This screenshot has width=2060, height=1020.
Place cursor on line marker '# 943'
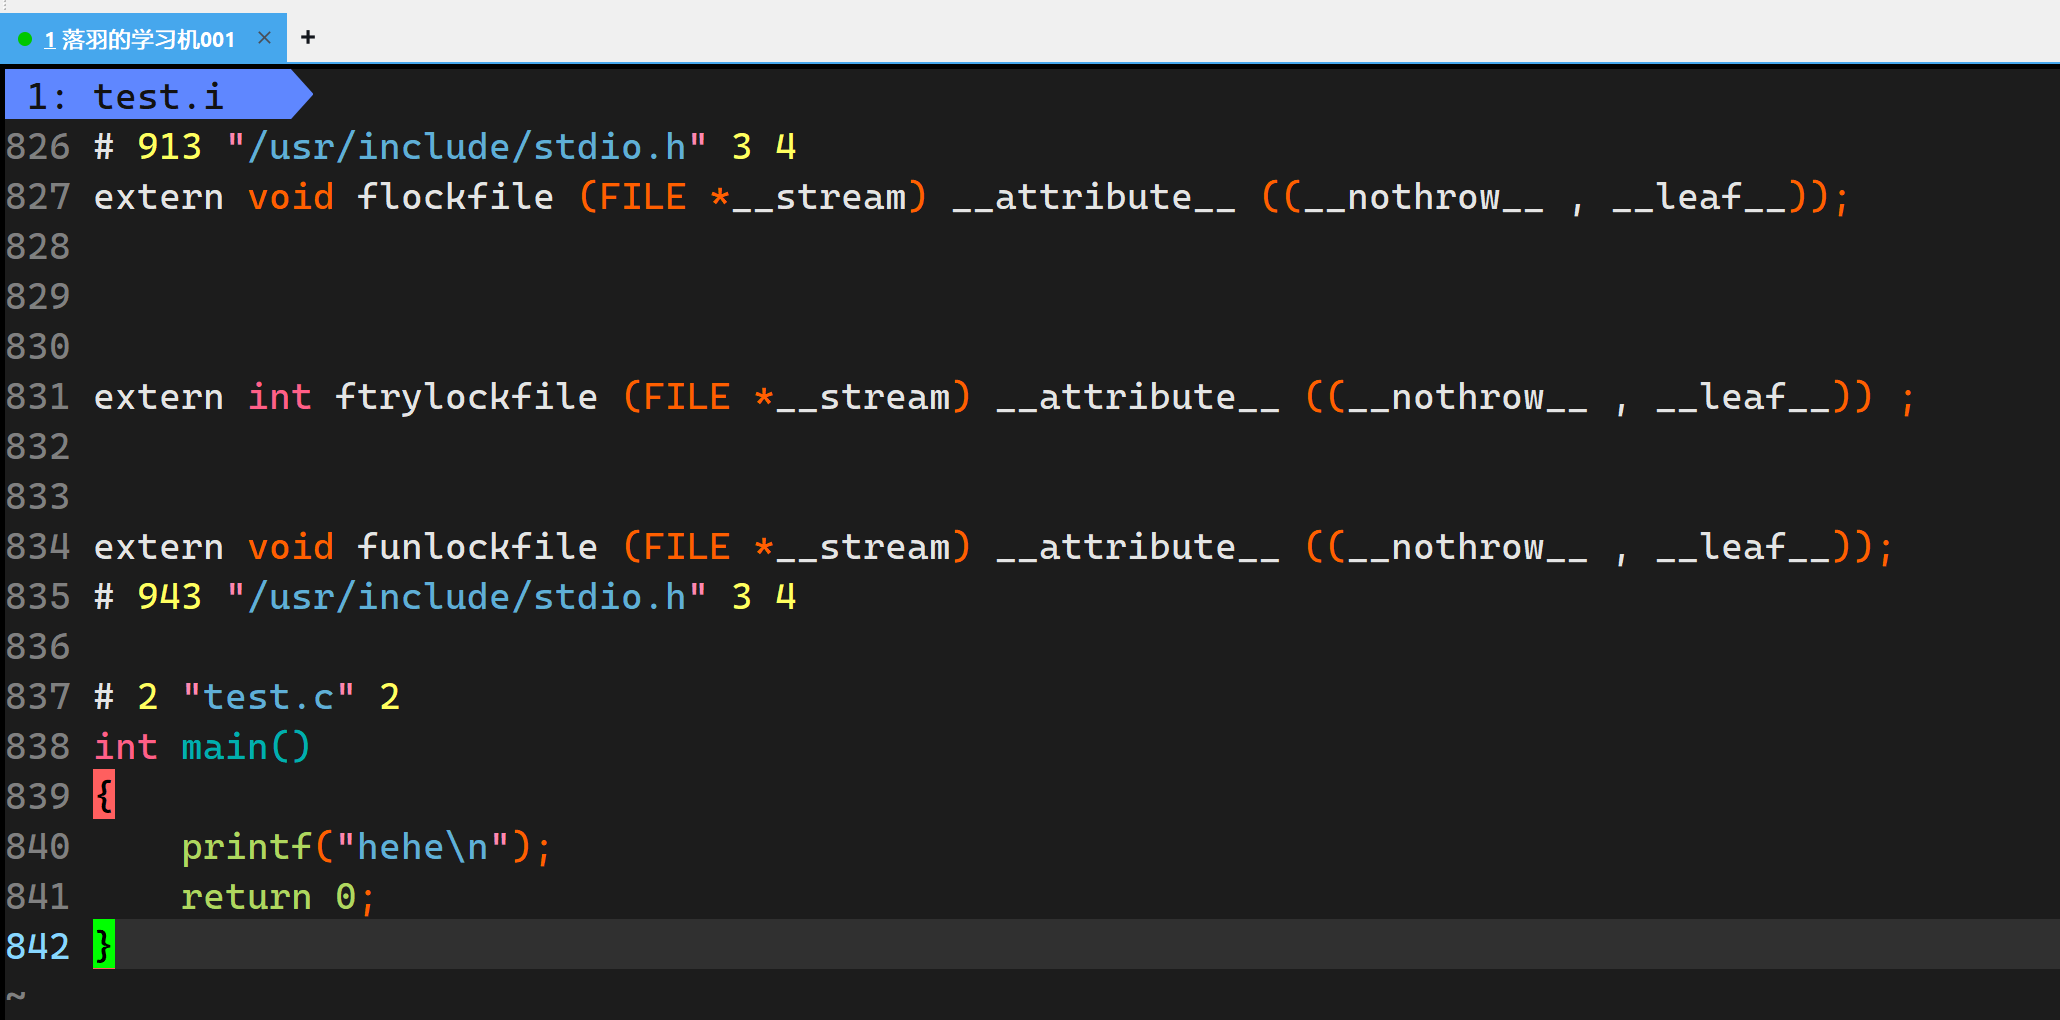point(148,597)
